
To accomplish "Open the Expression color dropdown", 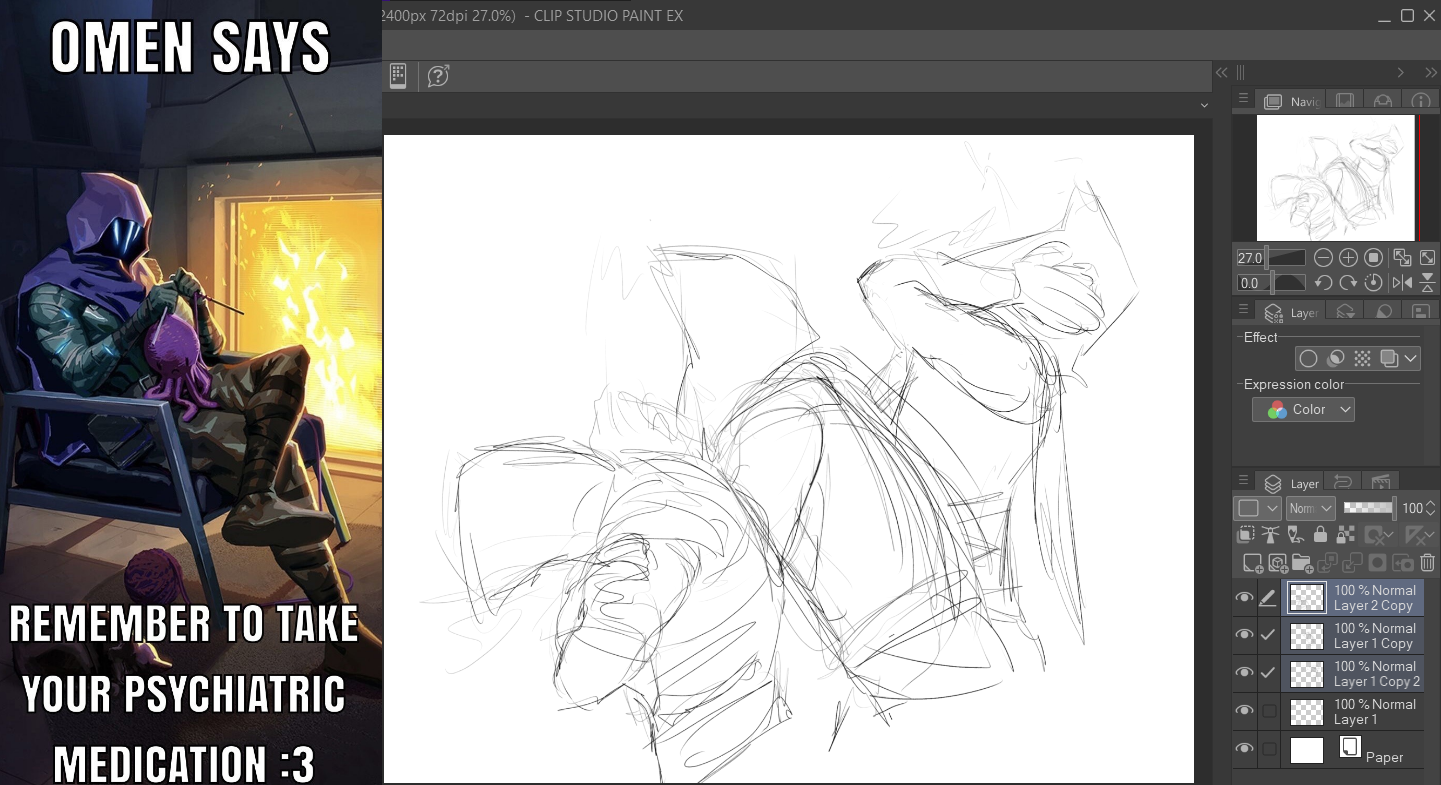I will [x=1303, y=409].
